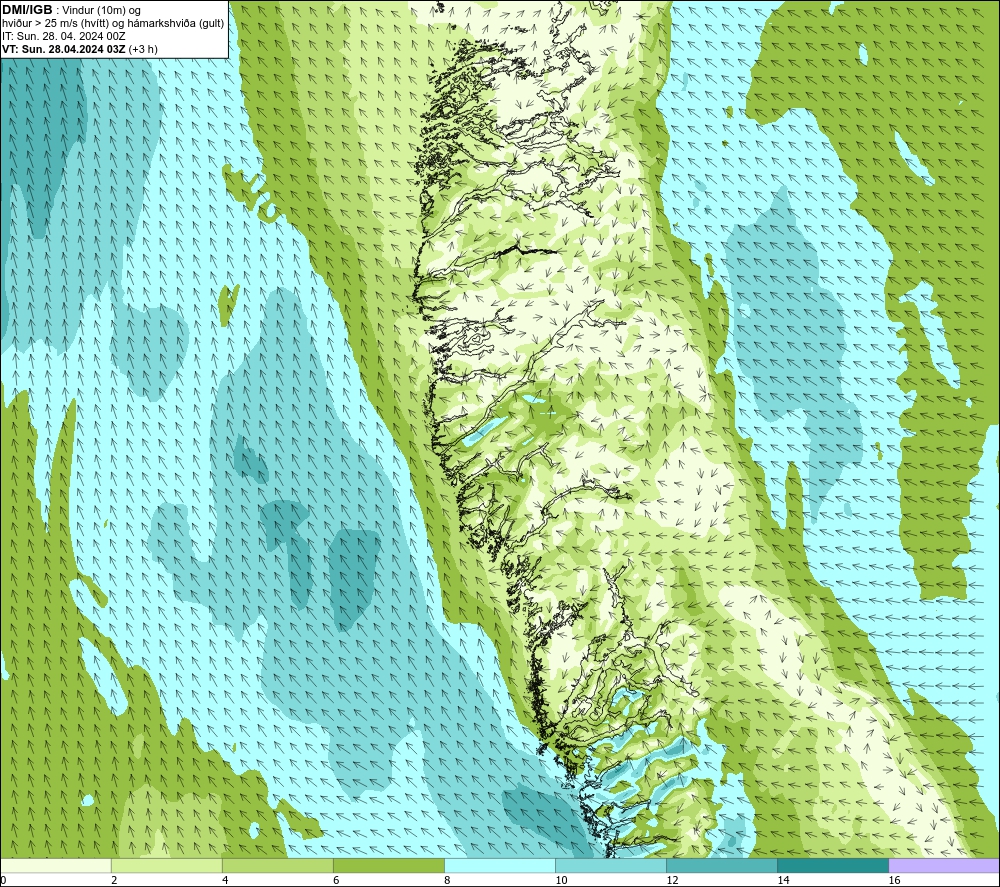This screenshot has width=1000, height=887.
Task: Click the 2–4 m/s light green legend swatch
Action: pyautogui.click(x=166, y=865)
